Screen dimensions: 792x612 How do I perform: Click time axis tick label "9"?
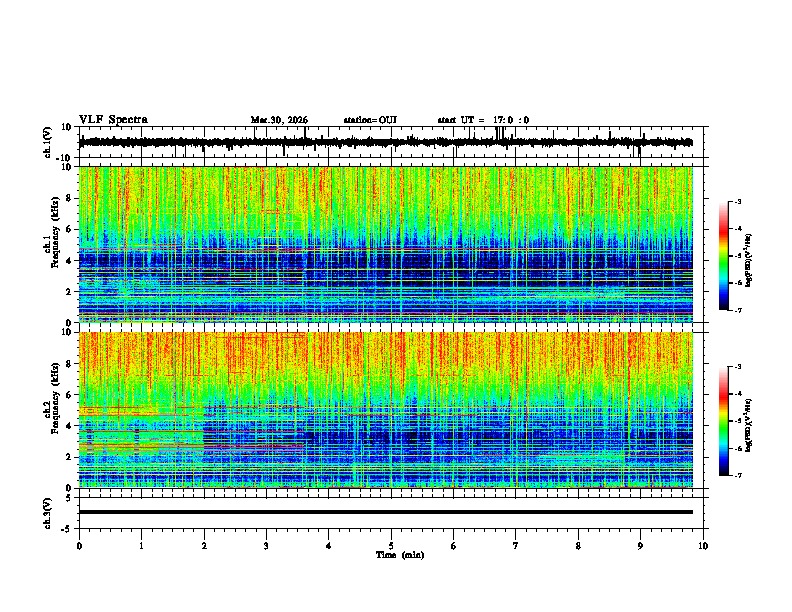640,546
